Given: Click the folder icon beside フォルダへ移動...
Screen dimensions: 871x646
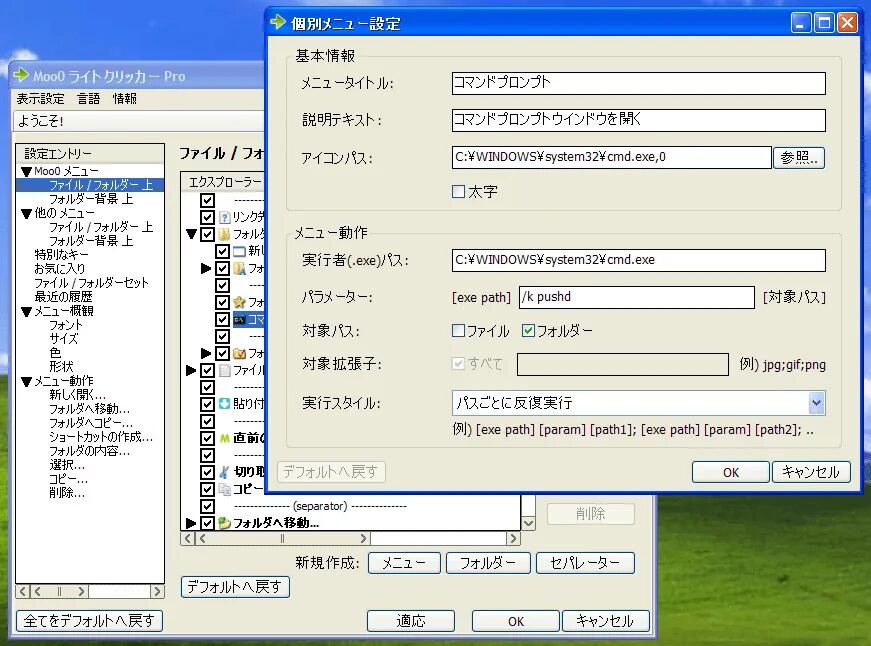Looking at the screenshot, I should click(x=224, y=523).
